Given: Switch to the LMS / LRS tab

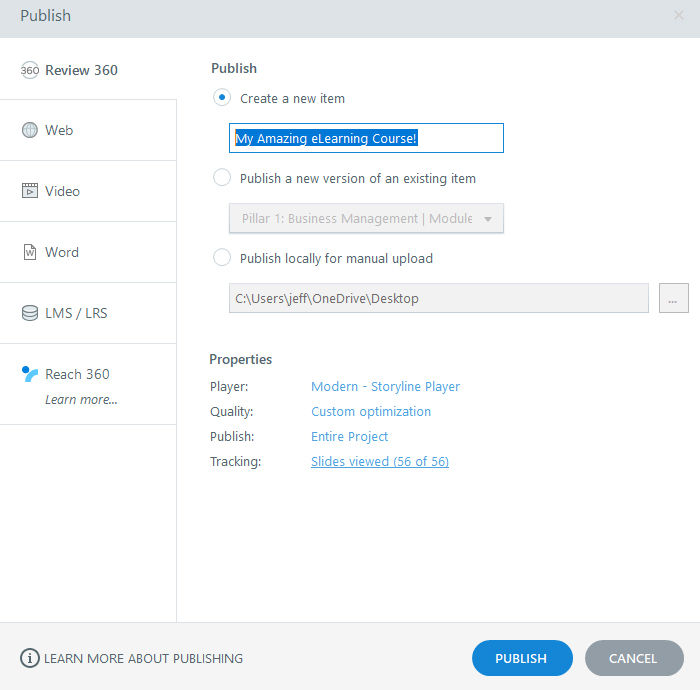Looking at the screenshot, I should 76,313.
